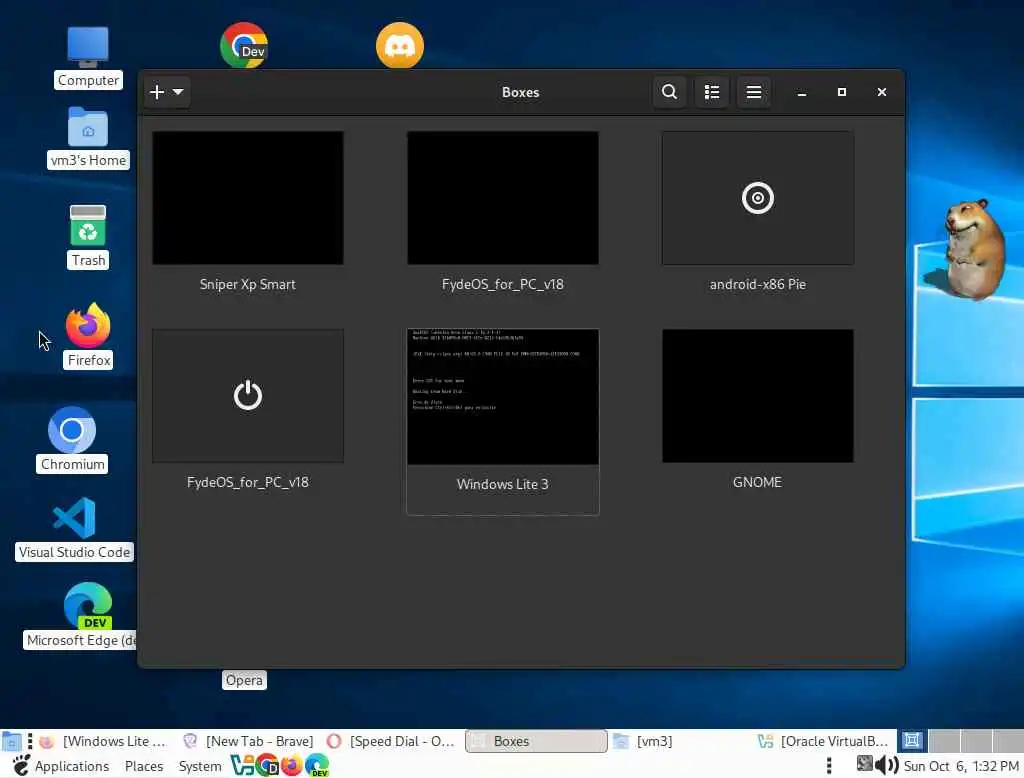Launch Chrome Dev desktop icon

point(244,45)
